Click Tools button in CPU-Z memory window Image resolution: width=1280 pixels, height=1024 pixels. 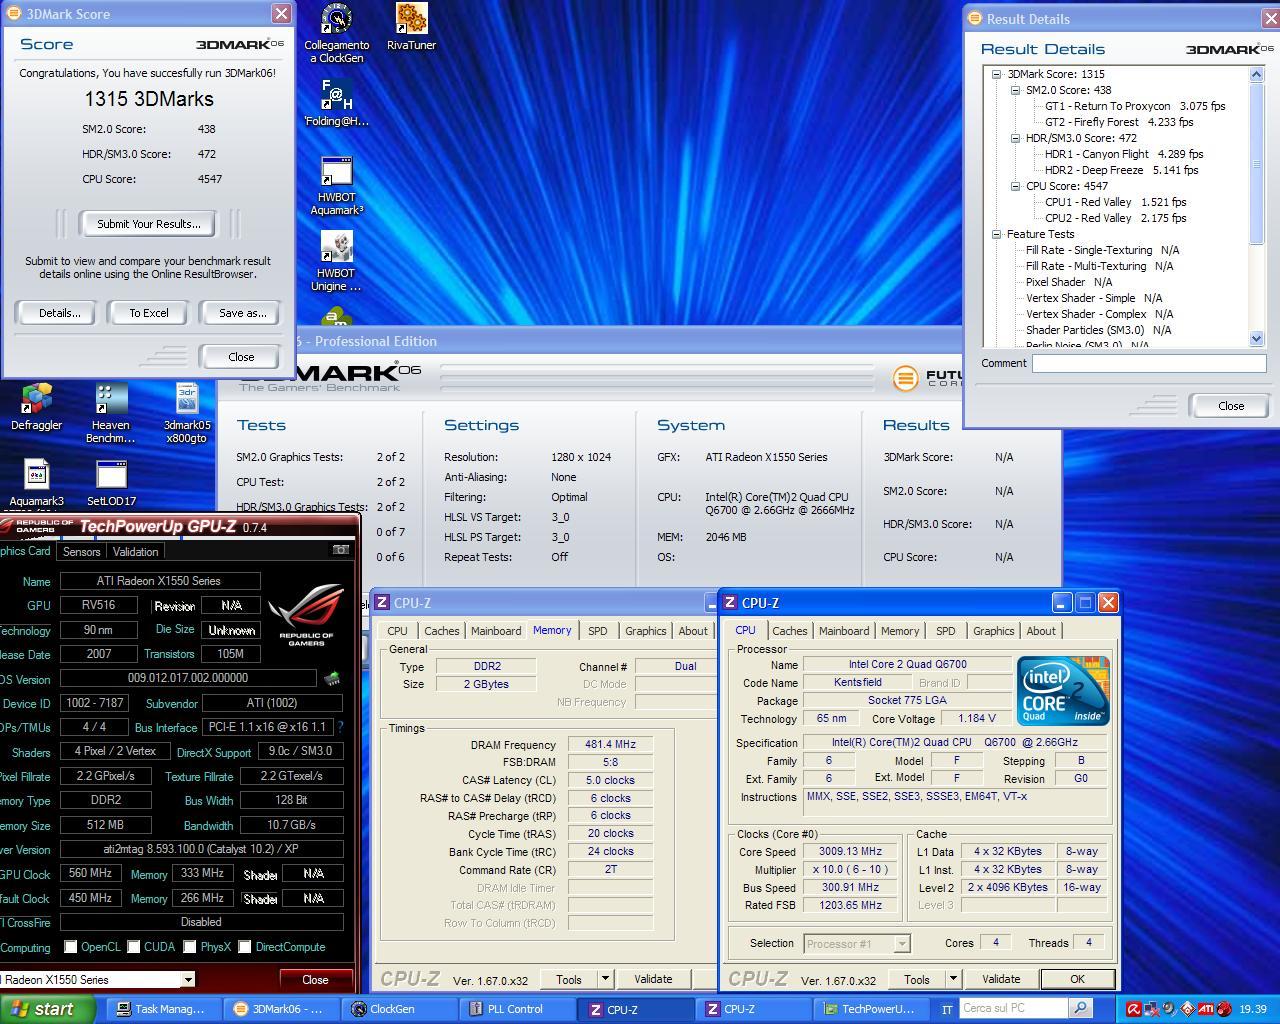coord(569,979)
